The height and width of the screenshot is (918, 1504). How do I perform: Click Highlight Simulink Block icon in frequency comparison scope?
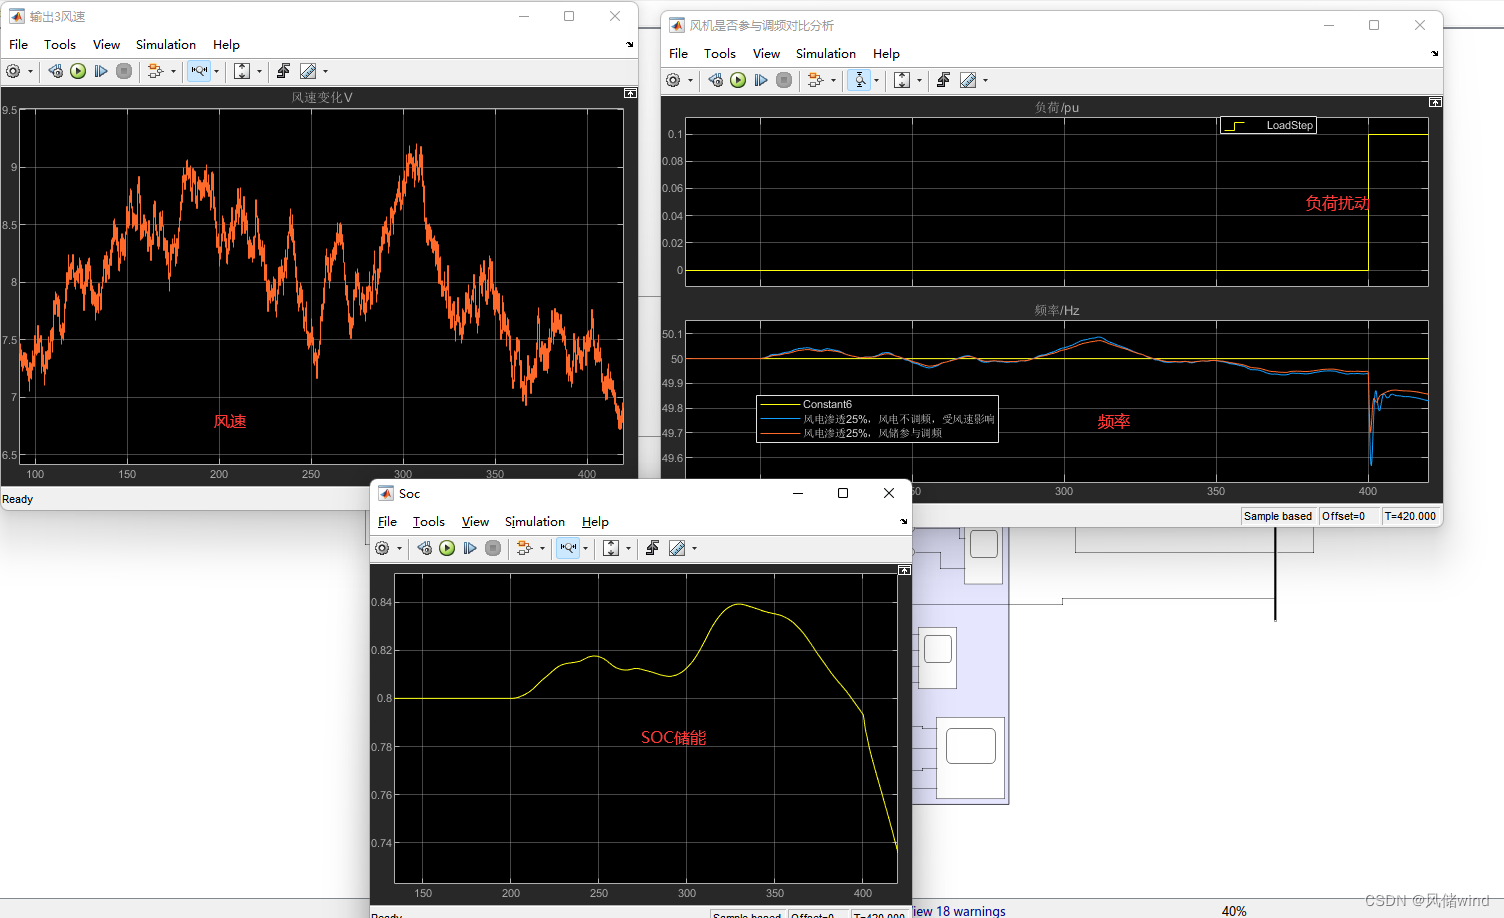(815, 80)
